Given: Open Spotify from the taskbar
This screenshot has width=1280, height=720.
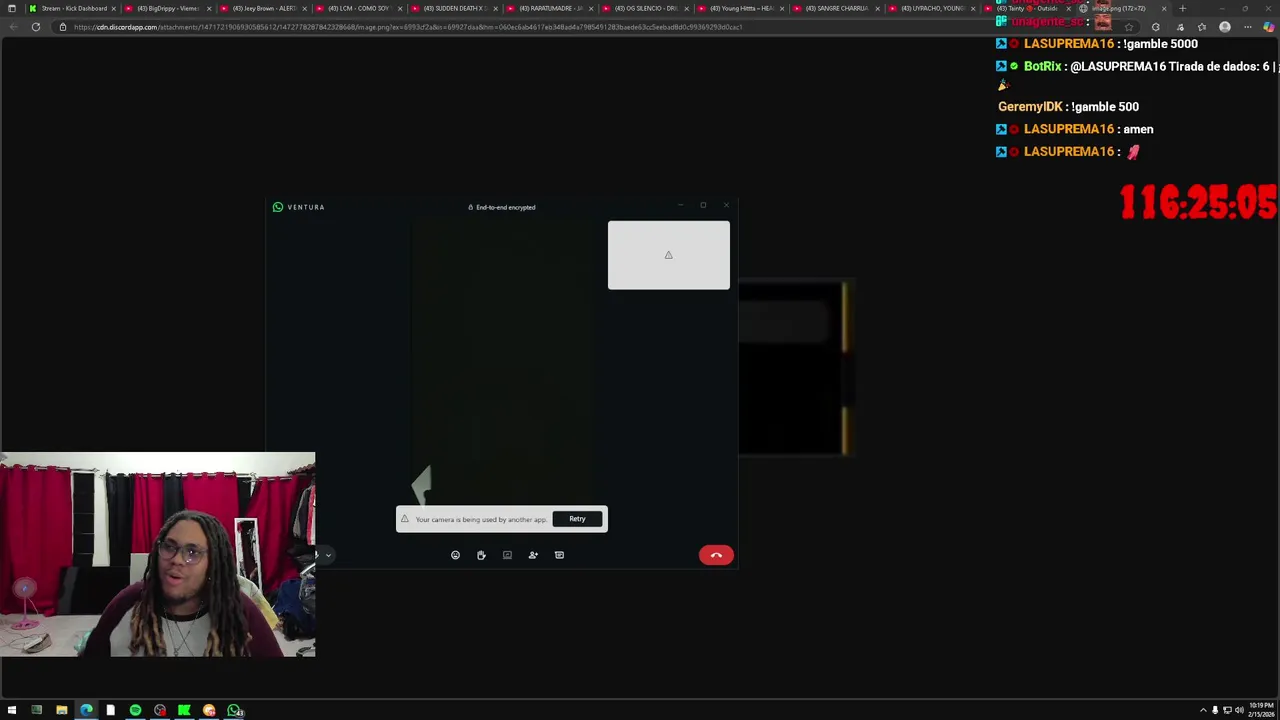Looking at the screenshot, I should (135, 711).
